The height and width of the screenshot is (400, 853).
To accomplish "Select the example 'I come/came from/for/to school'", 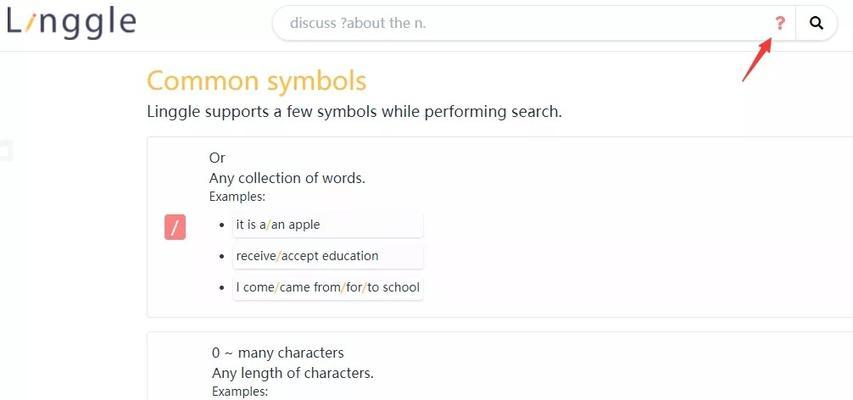I will pyautogui.click(x=328, y=287).
